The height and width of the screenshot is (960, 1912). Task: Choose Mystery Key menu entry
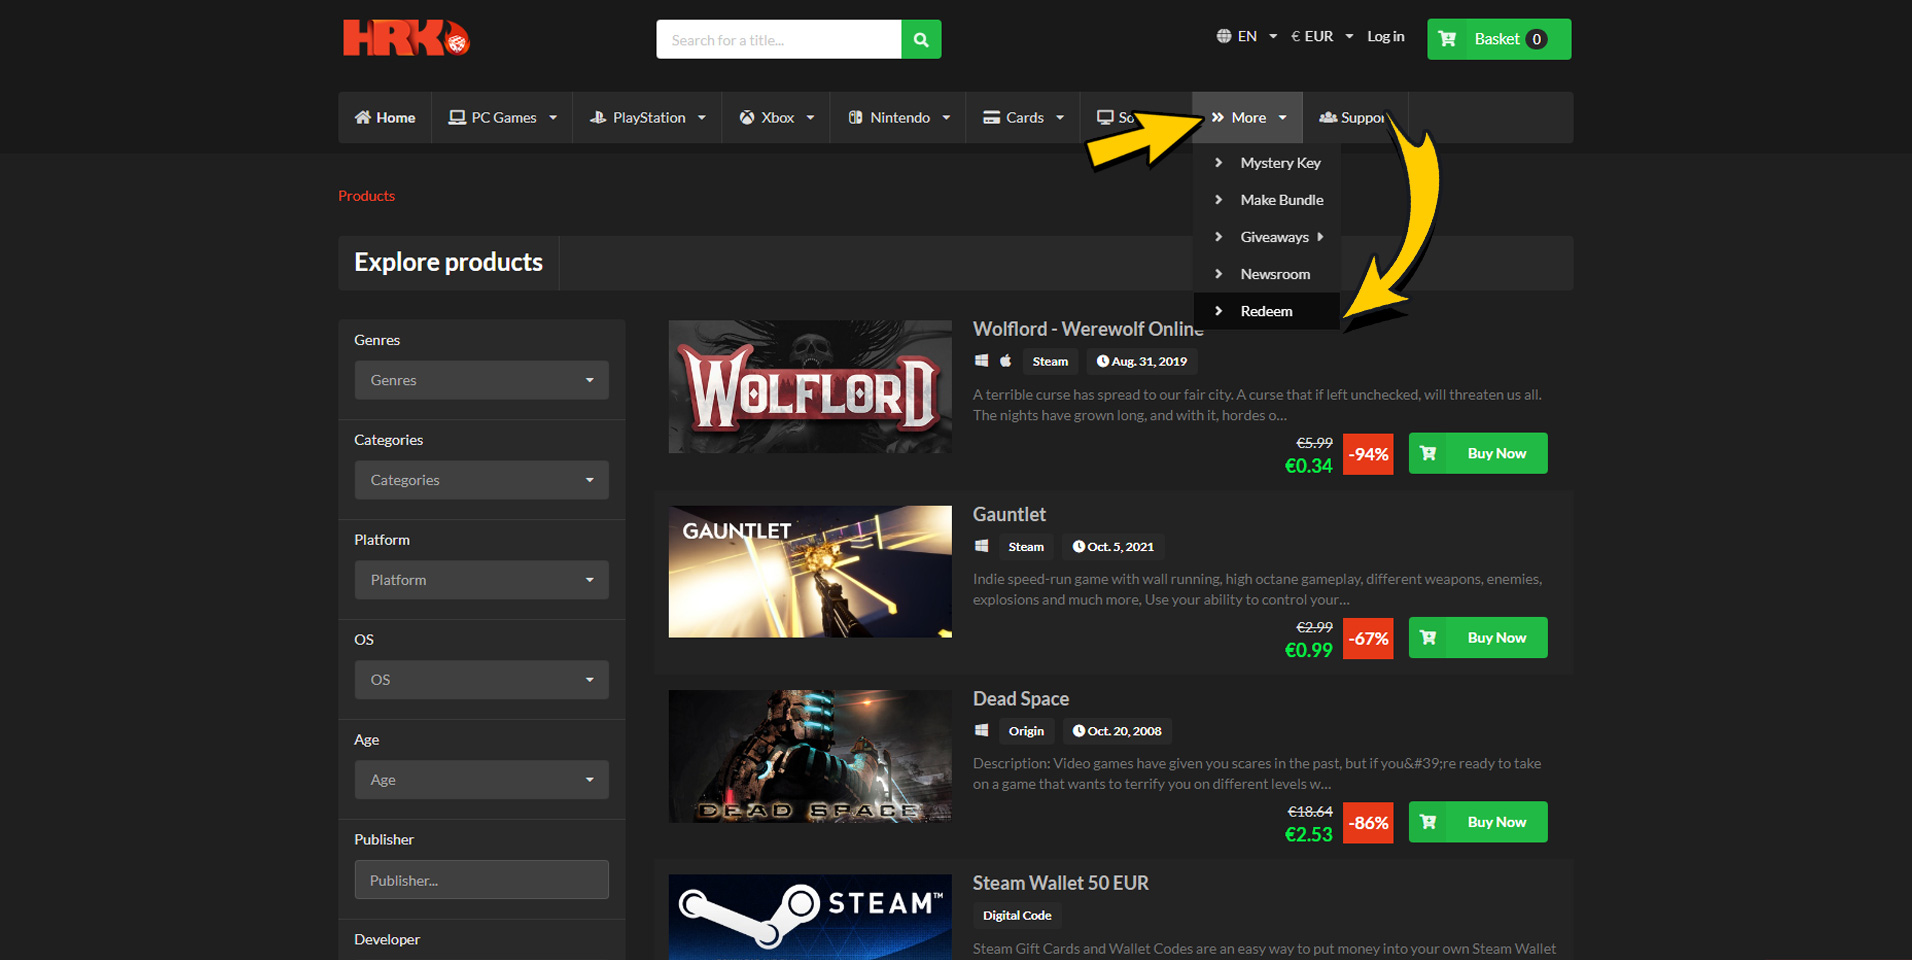1280,163
